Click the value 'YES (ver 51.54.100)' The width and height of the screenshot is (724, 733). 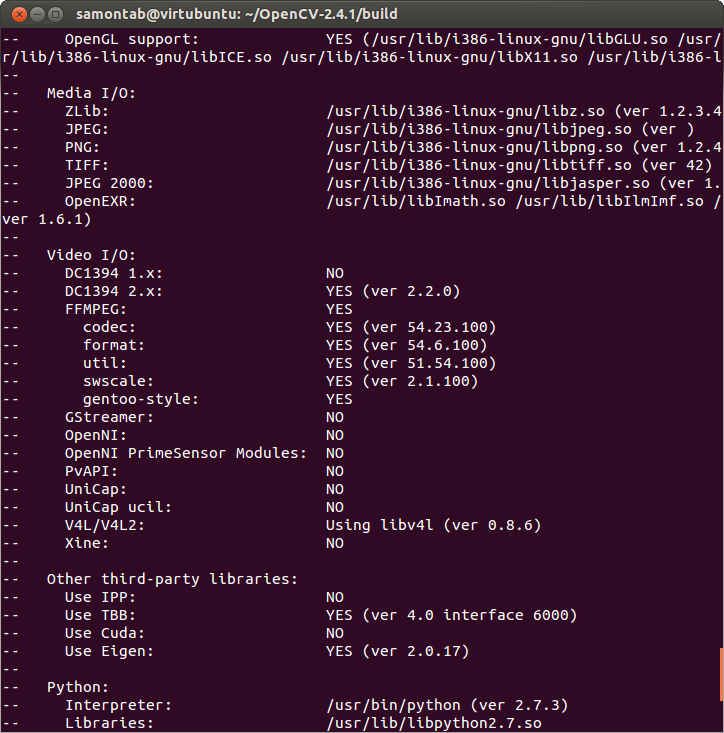[411, 363]
